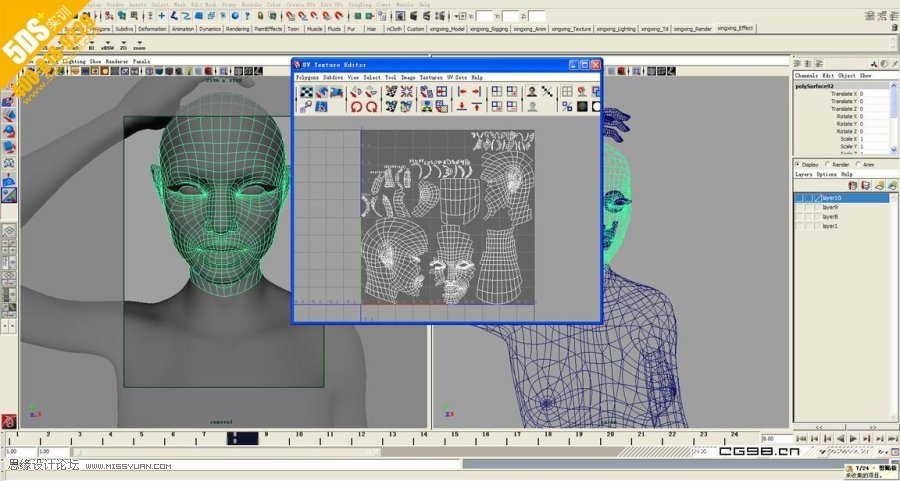This screenshot has height=481, width=900.
Task: Click frame 12 on the time slider
Action: (x=361, y=438)
